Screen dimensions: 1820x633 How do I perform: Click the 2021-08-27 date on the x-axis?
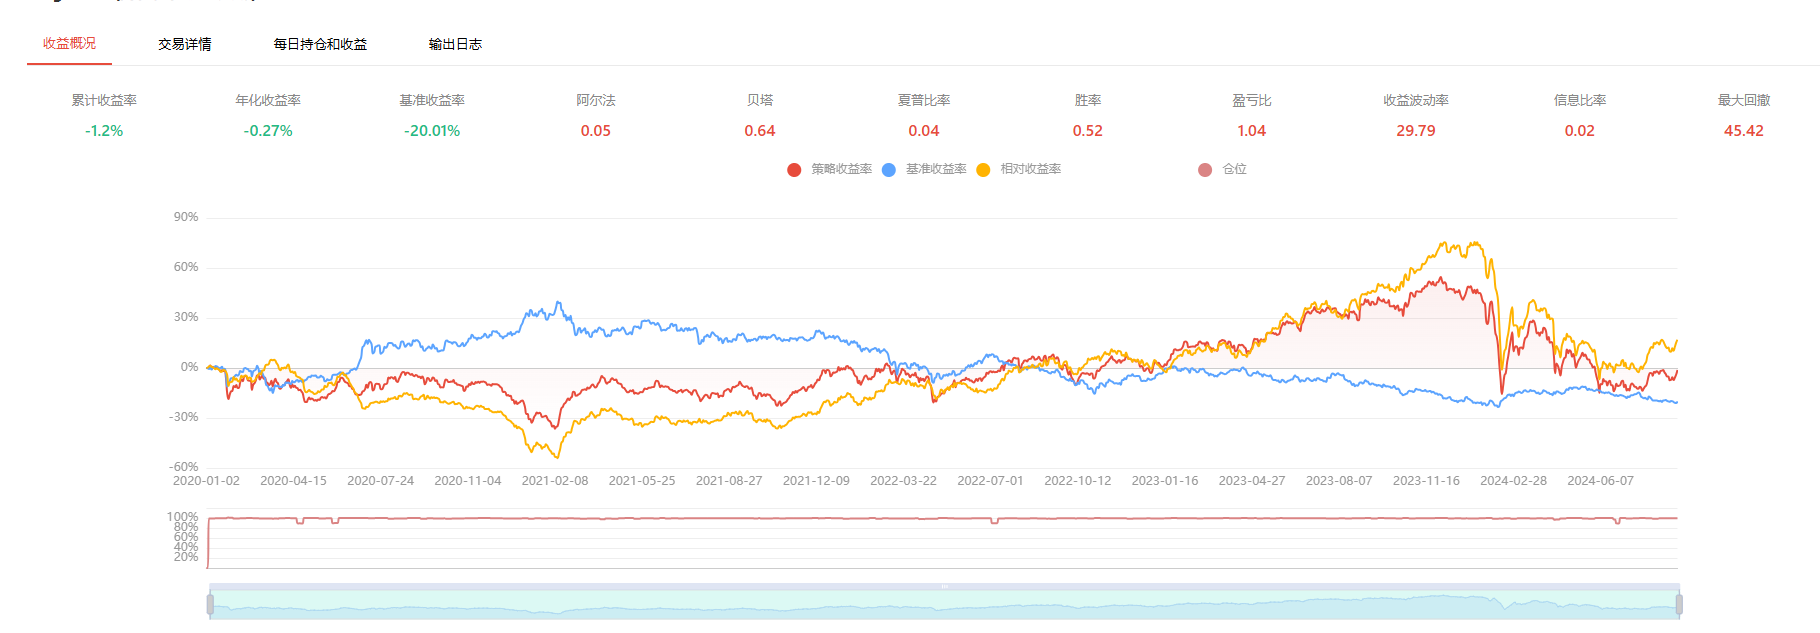pyautogui.click(x=729, y=481)
